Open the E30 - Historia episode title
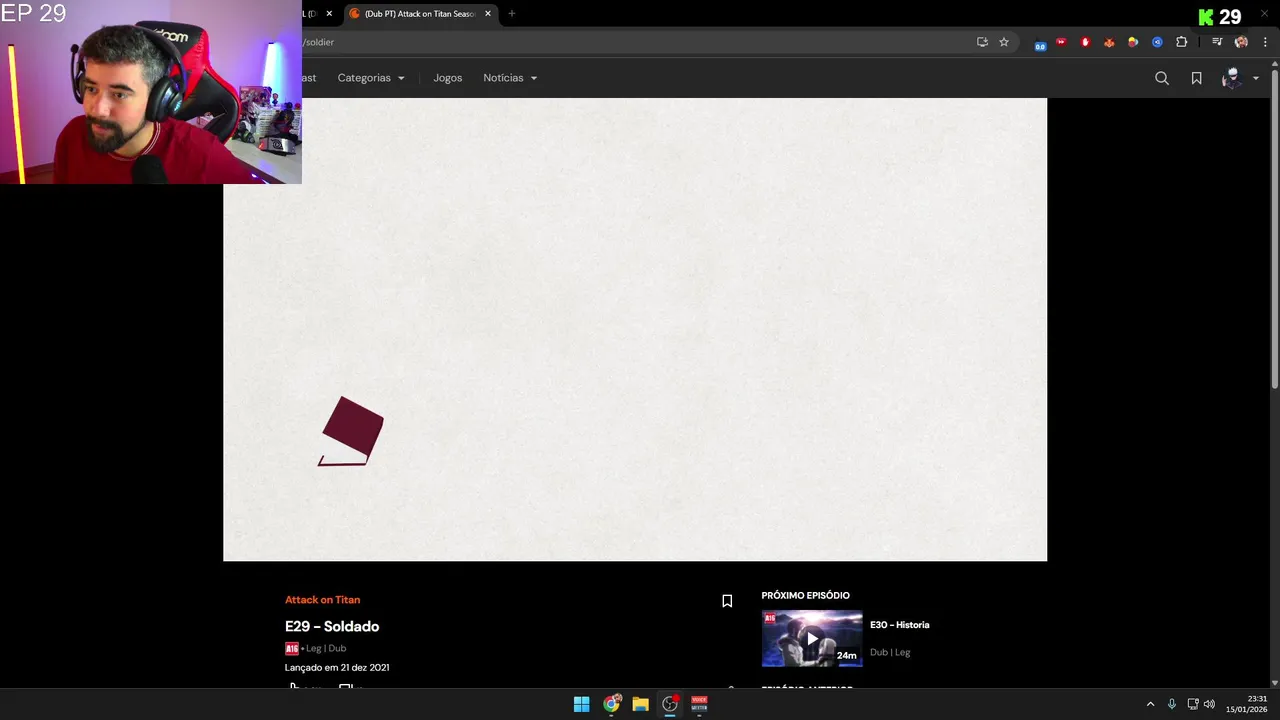The height and width of the screenshot is (720, 1280). coord(899,625)
